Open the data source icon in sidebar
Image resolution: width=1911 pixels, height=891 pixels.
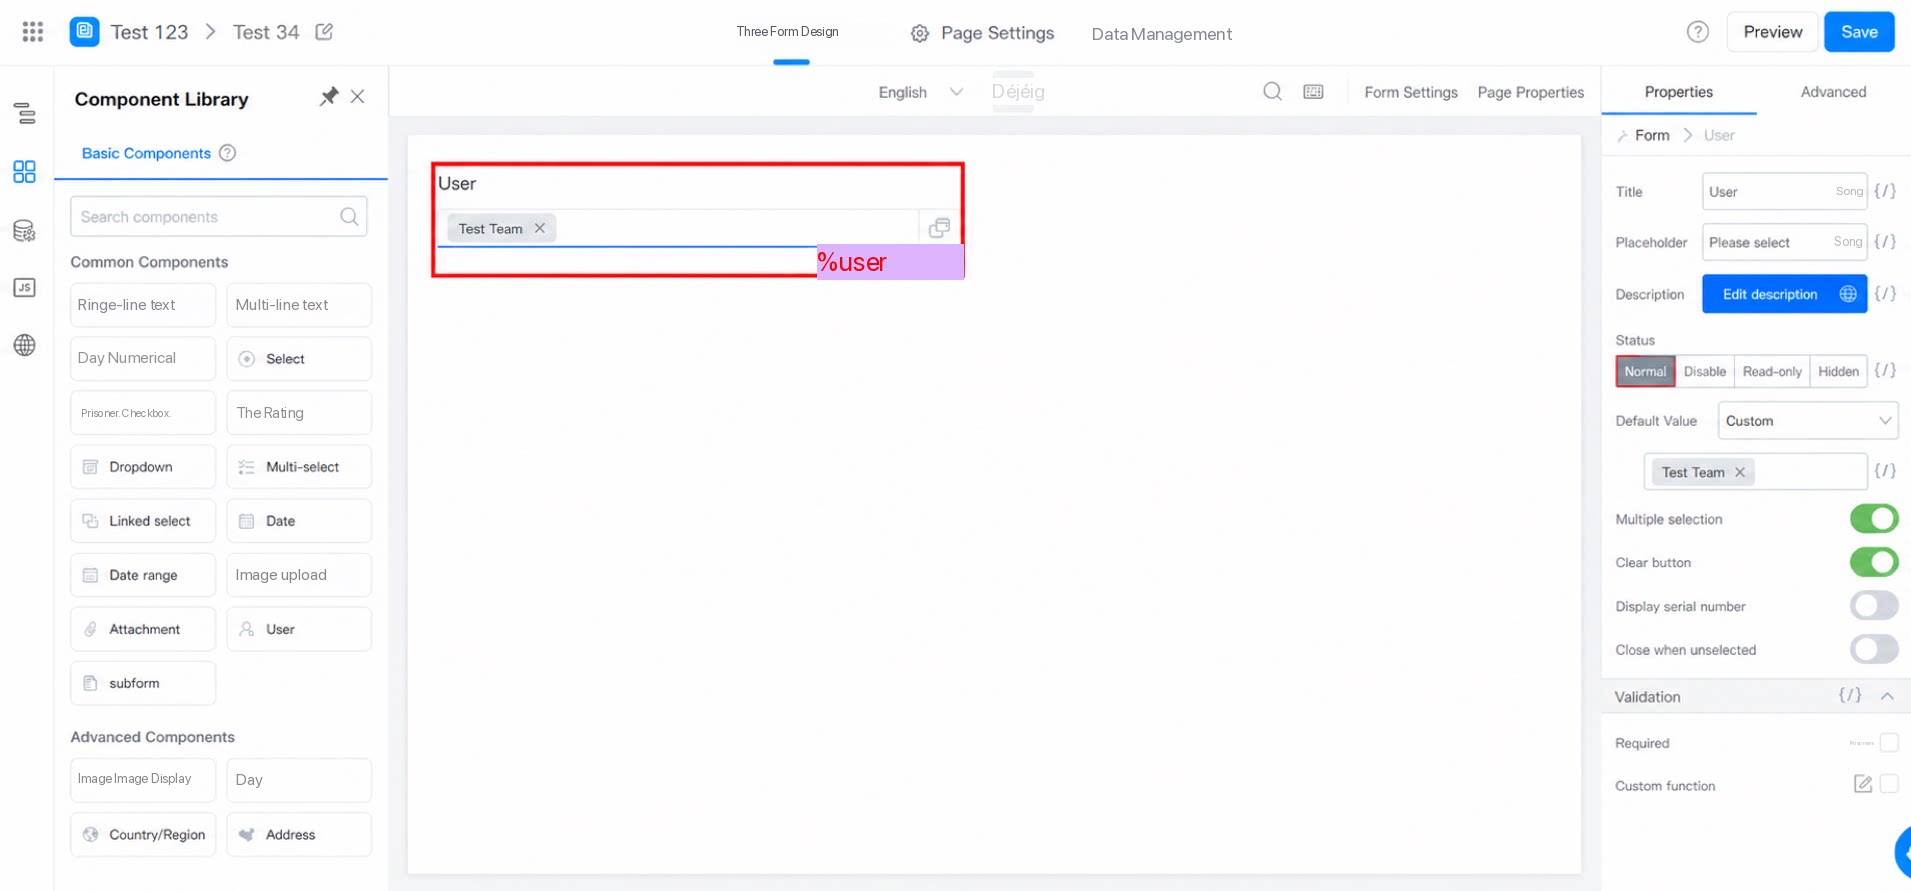[x=25, y=231]
